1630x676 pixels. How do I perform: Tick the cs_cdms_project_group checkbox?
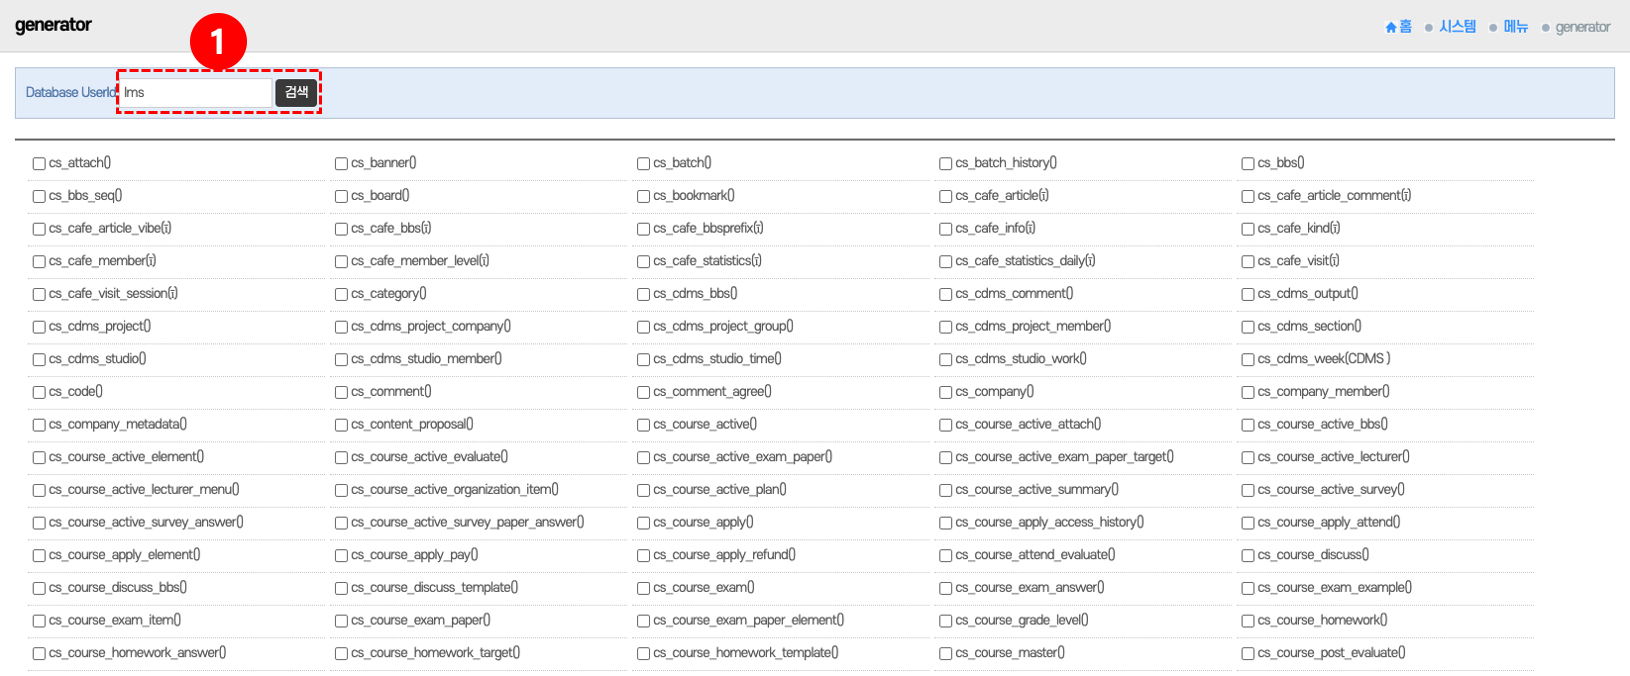click(x=643, y=327)
